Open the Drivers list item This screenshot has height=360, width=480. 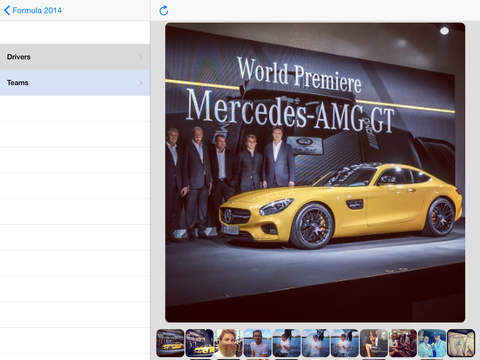(75, 57)
